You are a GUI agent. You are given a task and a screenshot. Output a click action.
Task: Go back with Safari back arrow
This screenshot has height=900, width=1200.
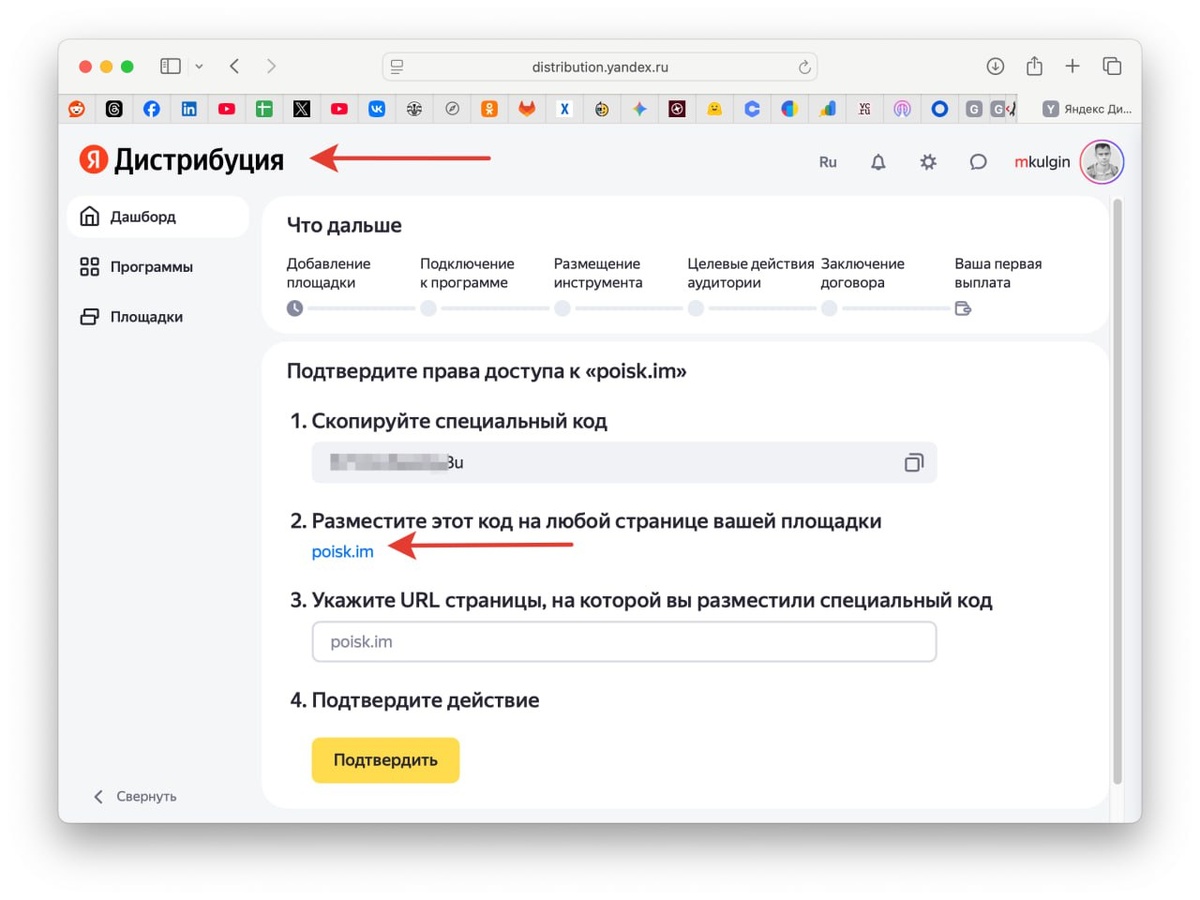(234, 67)
